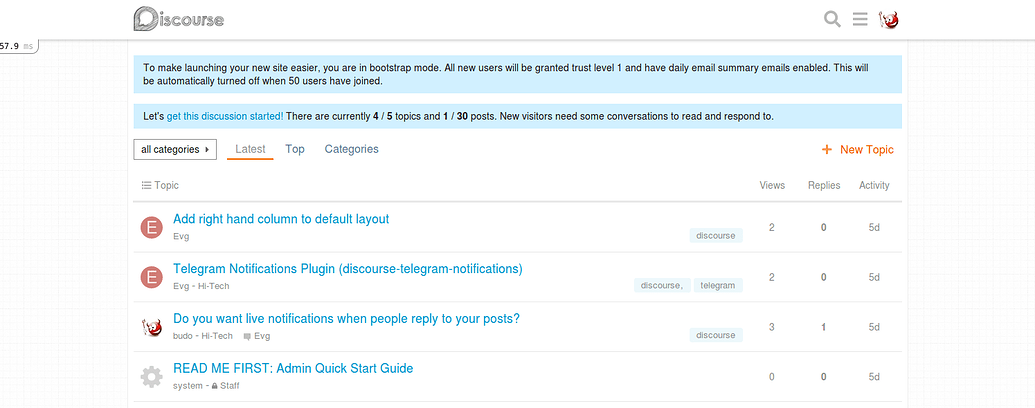This screenshot has height=408, width=1035.
Task: Sort topics by Activity column
Action: (x=874, y=185)
